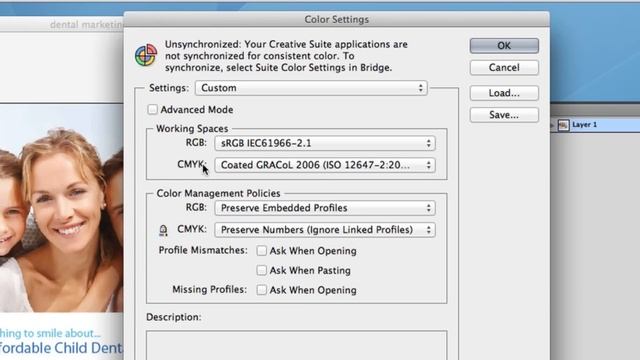The image size is (640, 360).
Task: Click the Working Spaces group label
Action: pos(192,129)
